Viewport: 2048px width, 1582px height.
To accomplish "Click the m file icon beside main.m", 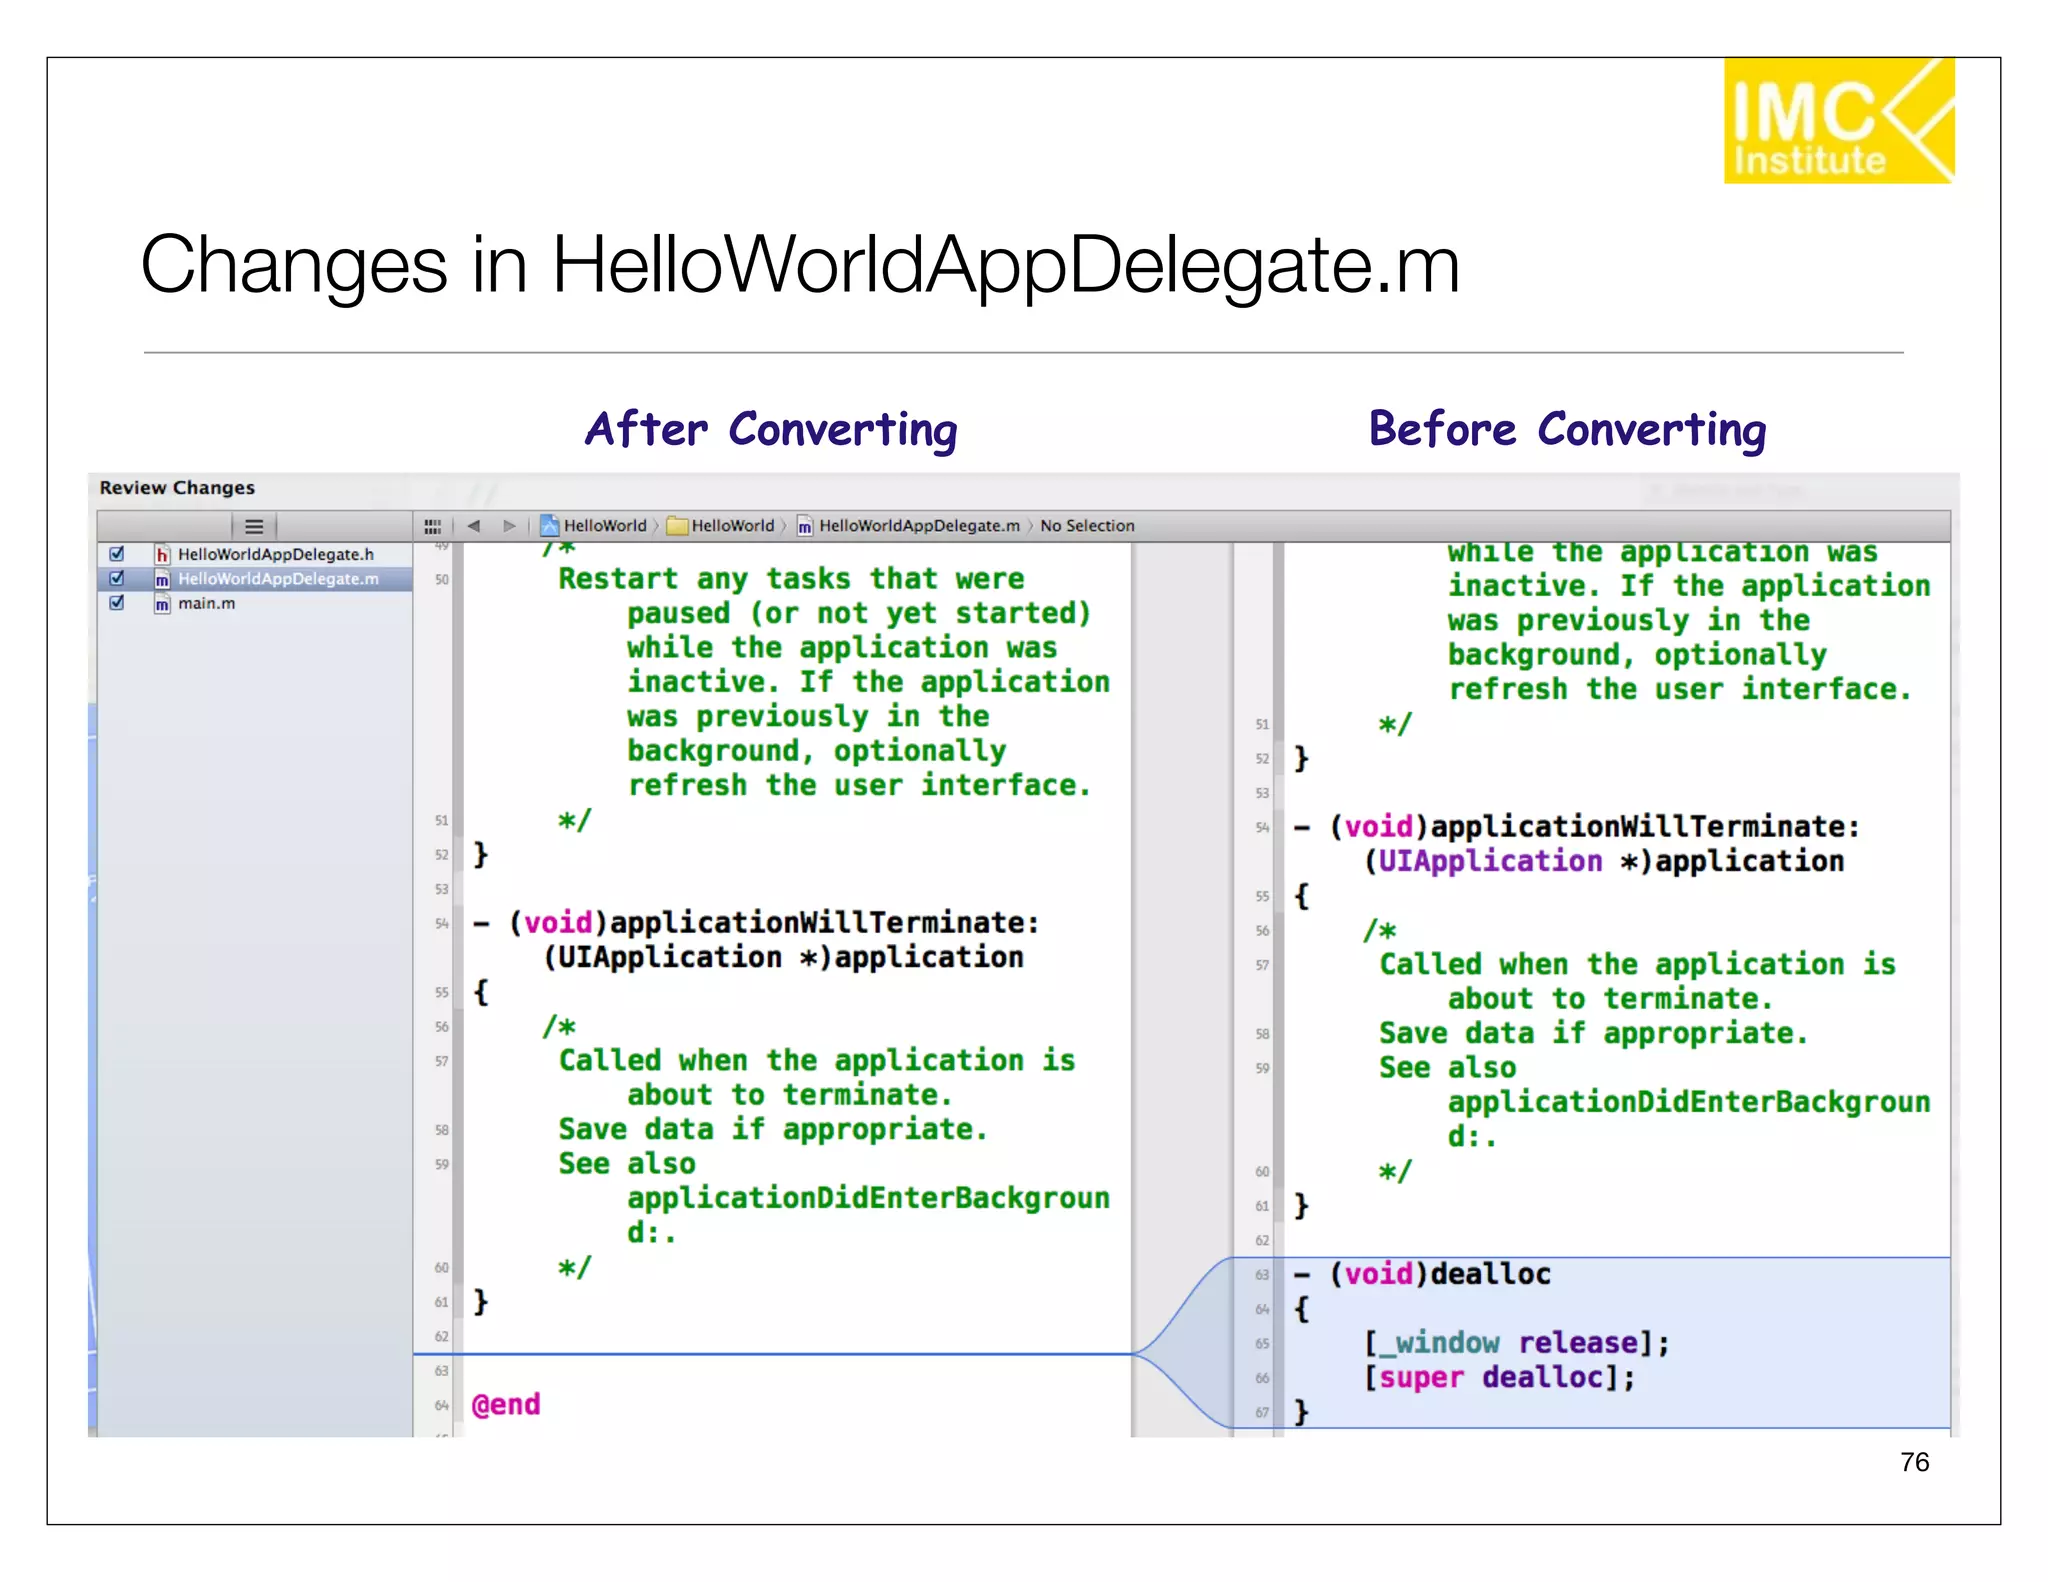I will tap(162, 603).
